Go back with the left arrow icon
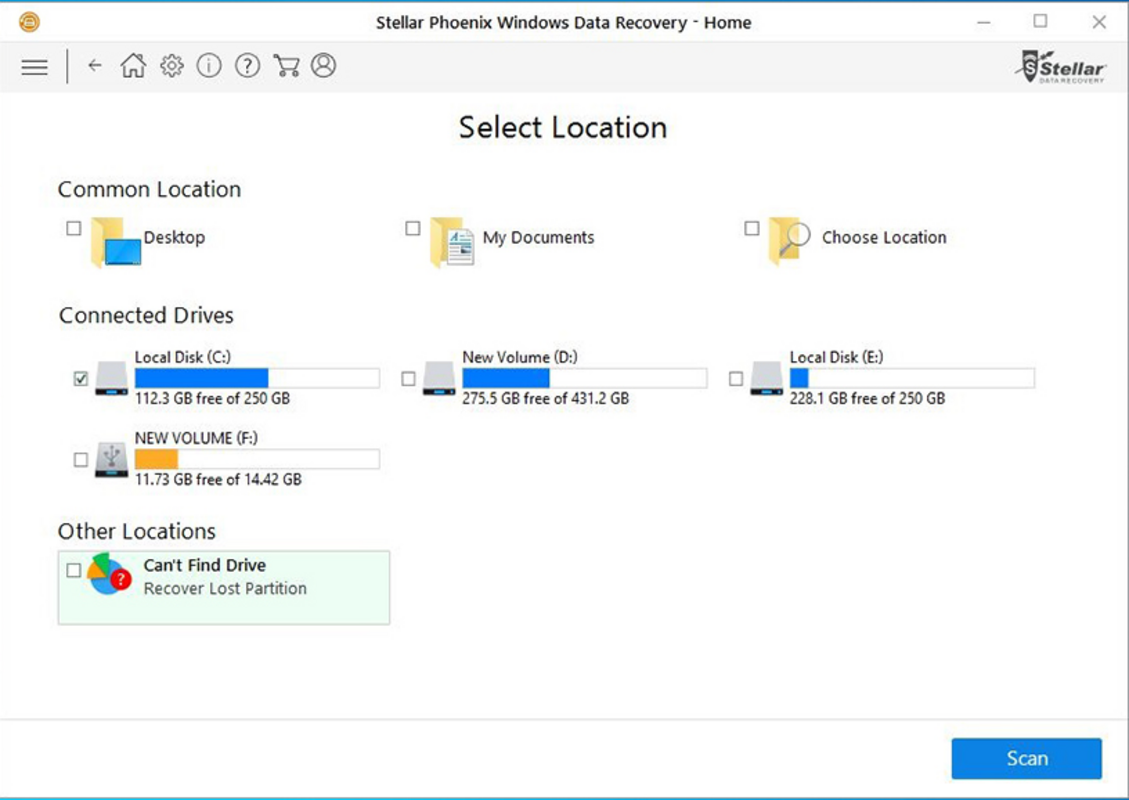Viewport: 1129px width, 800px height. 95,66
